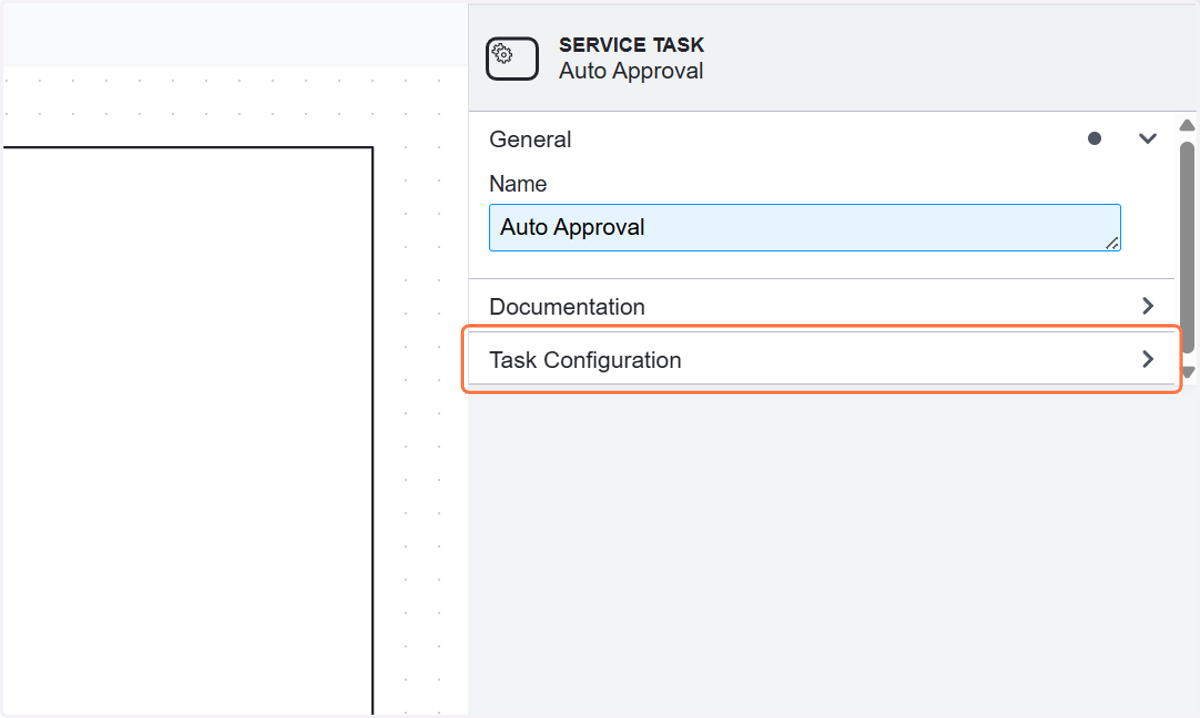Click the SERVICE TASK header label
Image resolution: width=1200 pixels, height=718 pixels.
[x=631, y=45]
